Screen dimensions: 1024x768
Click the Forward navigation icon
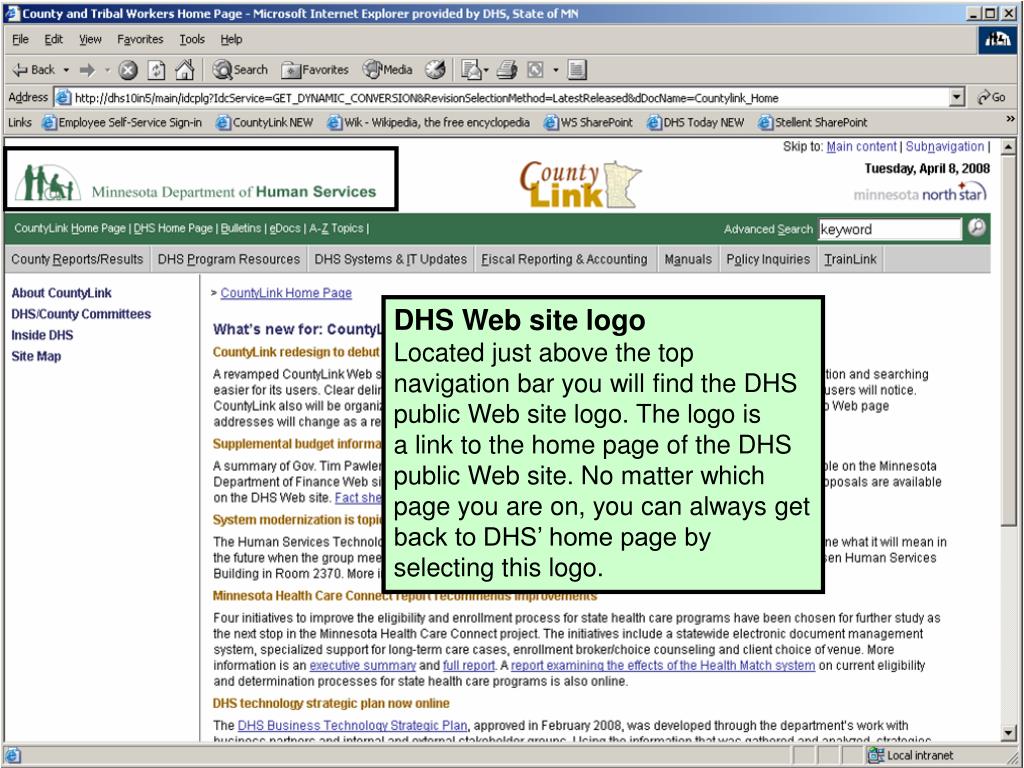[x=88, y=69]
